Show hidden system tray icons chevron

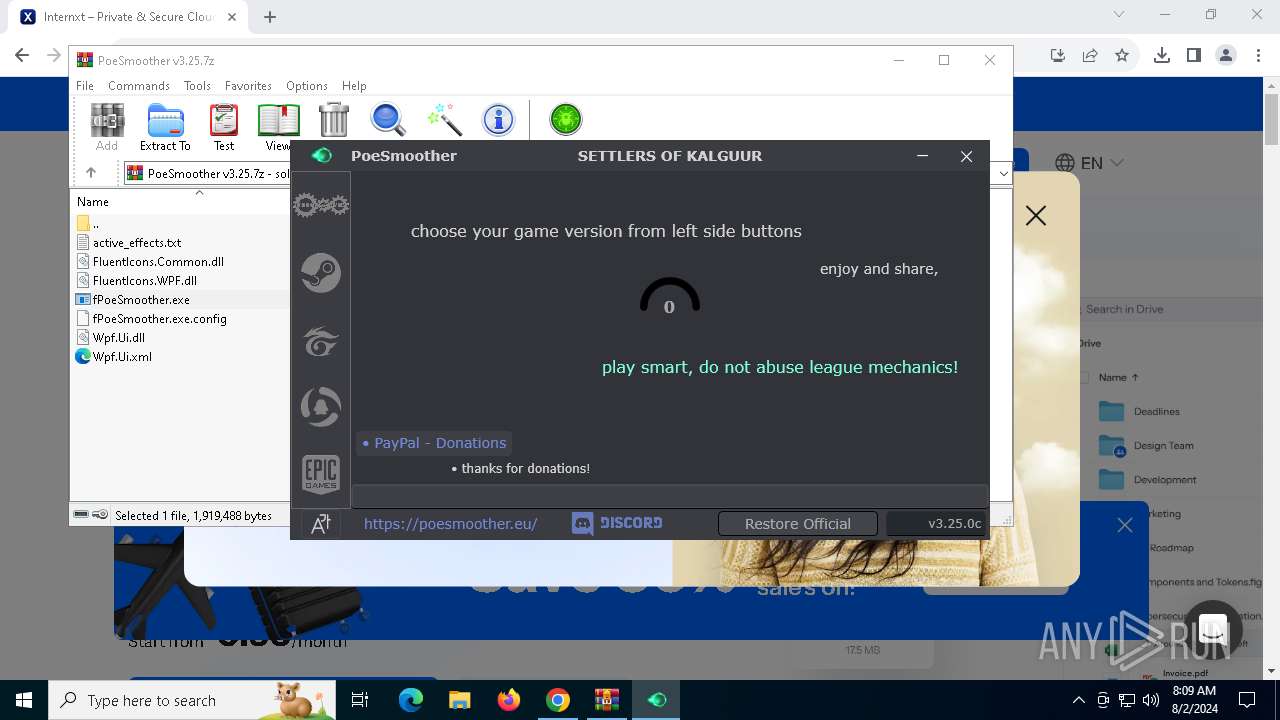point(1078,700)
